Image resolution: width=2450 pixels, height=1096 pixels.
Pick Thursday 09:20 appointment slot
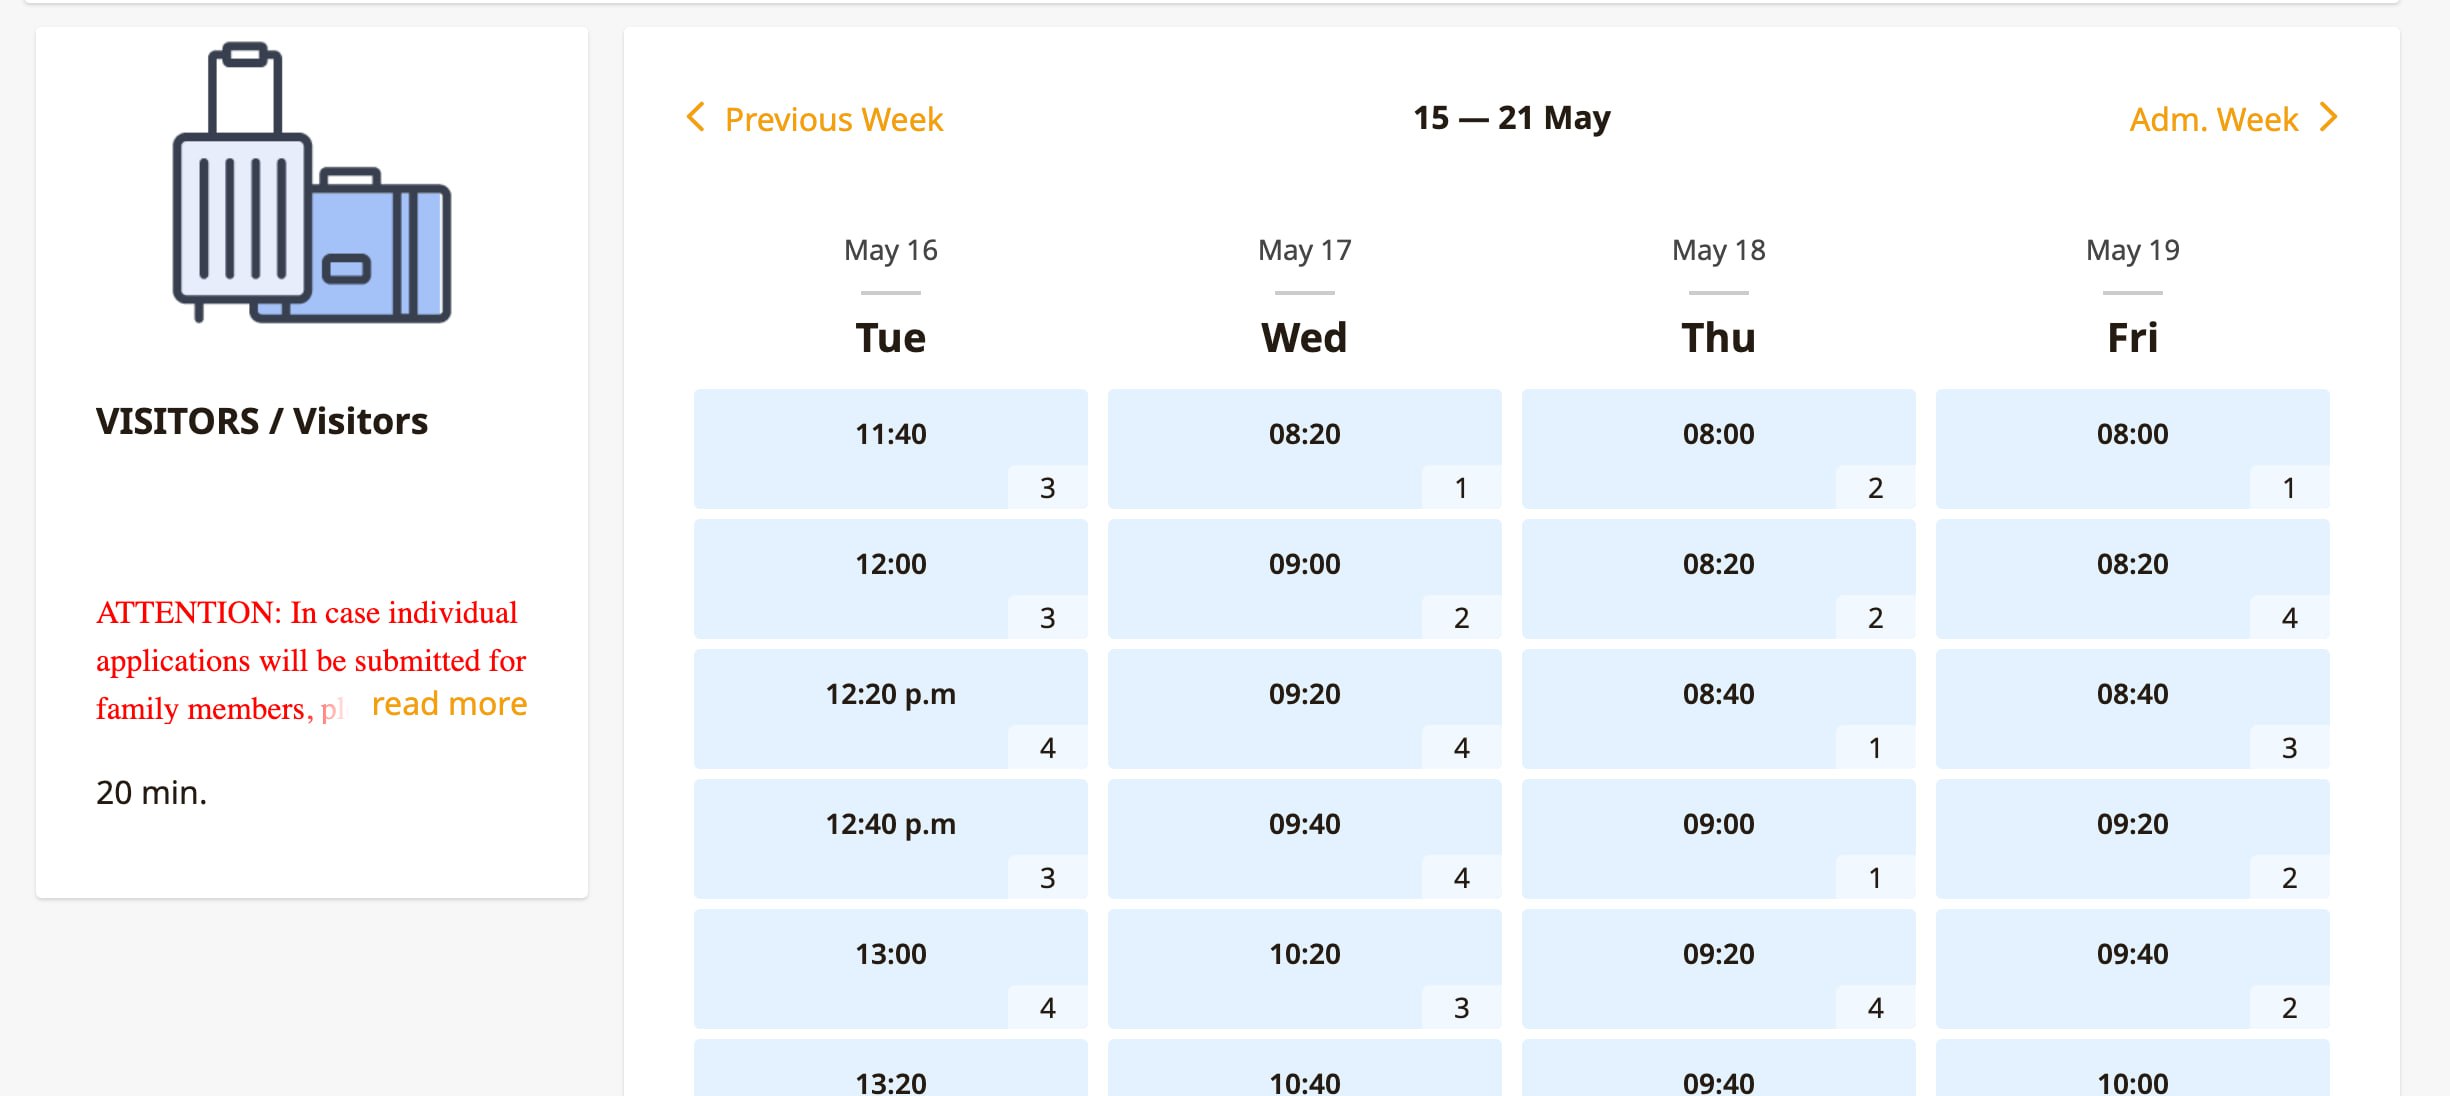tap(1718, 967)
